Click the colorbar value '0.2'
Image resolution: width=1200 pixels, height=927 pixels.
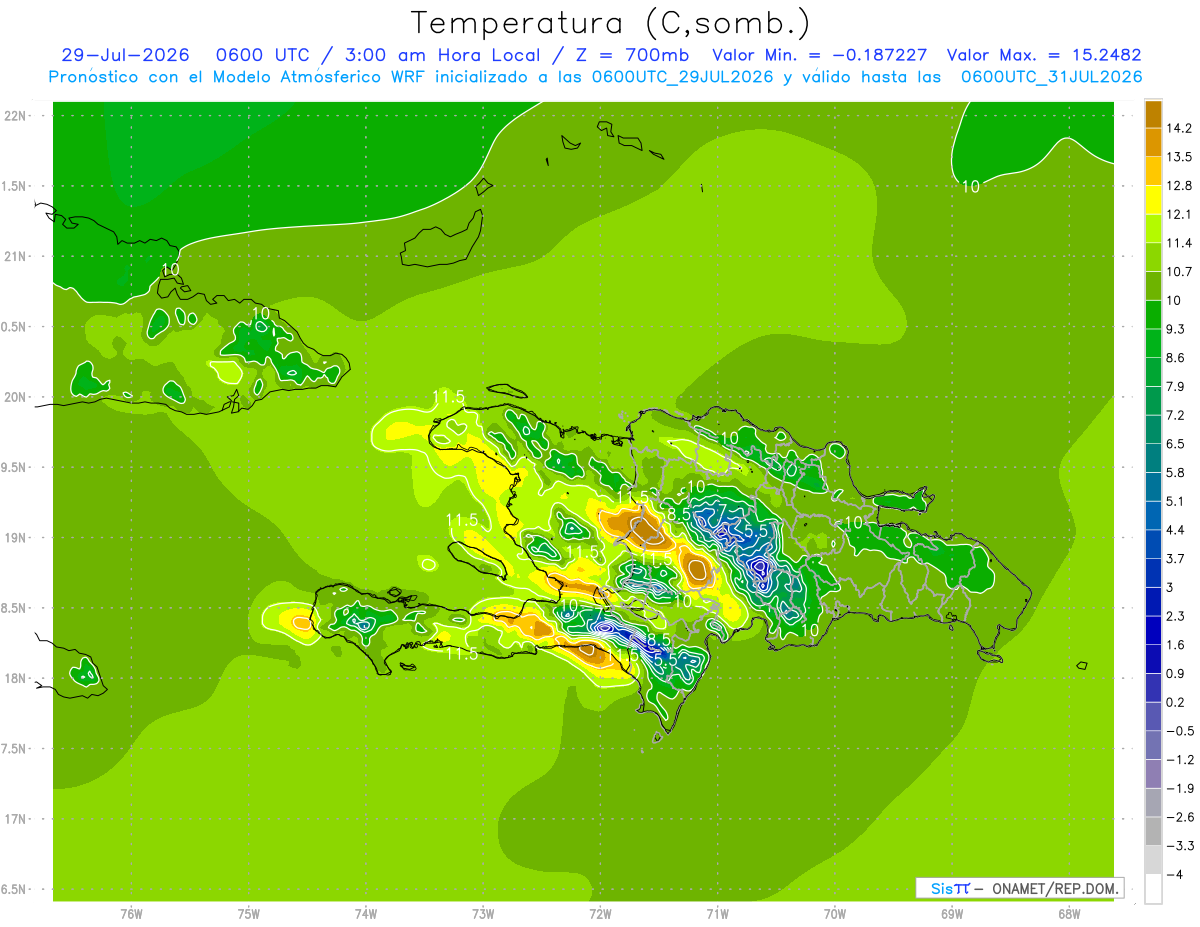coord(1176,703)
